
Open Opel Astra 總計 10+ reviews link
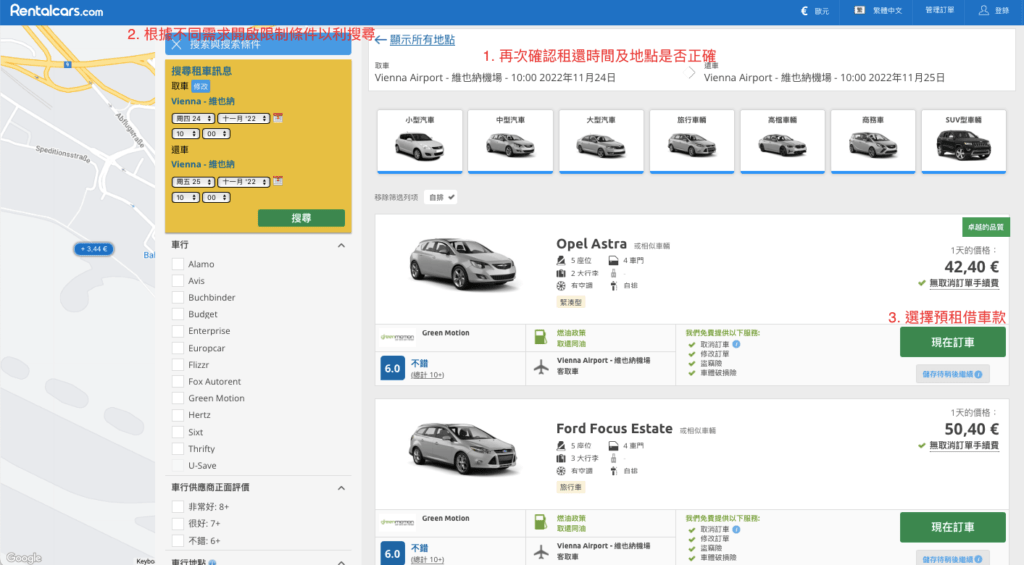[x=427, y=375]
